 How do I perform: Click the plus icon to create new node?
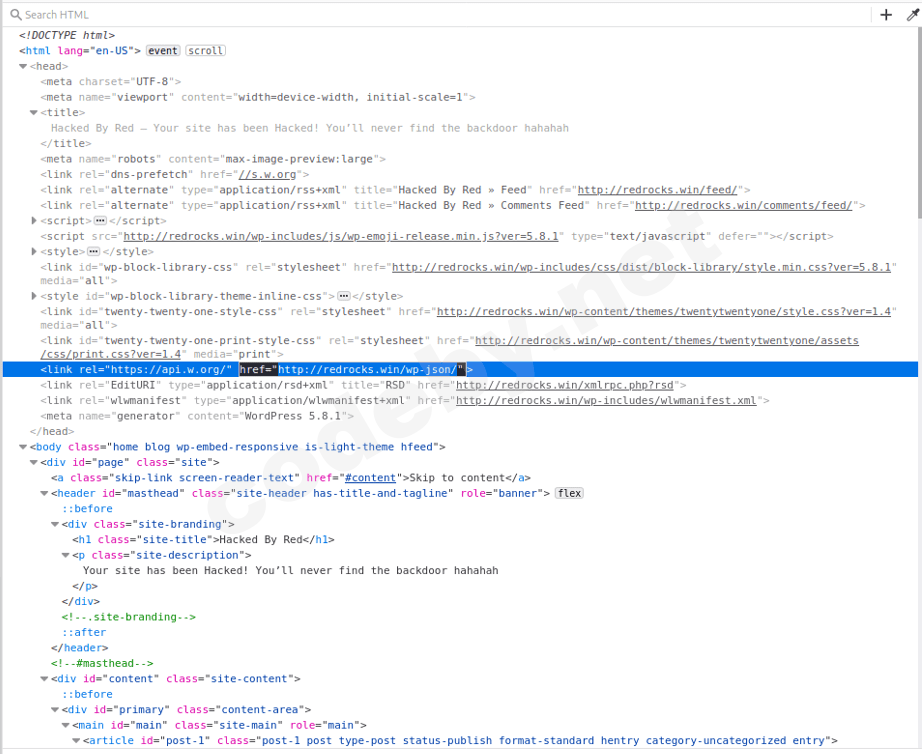click(x=886, y=14)
